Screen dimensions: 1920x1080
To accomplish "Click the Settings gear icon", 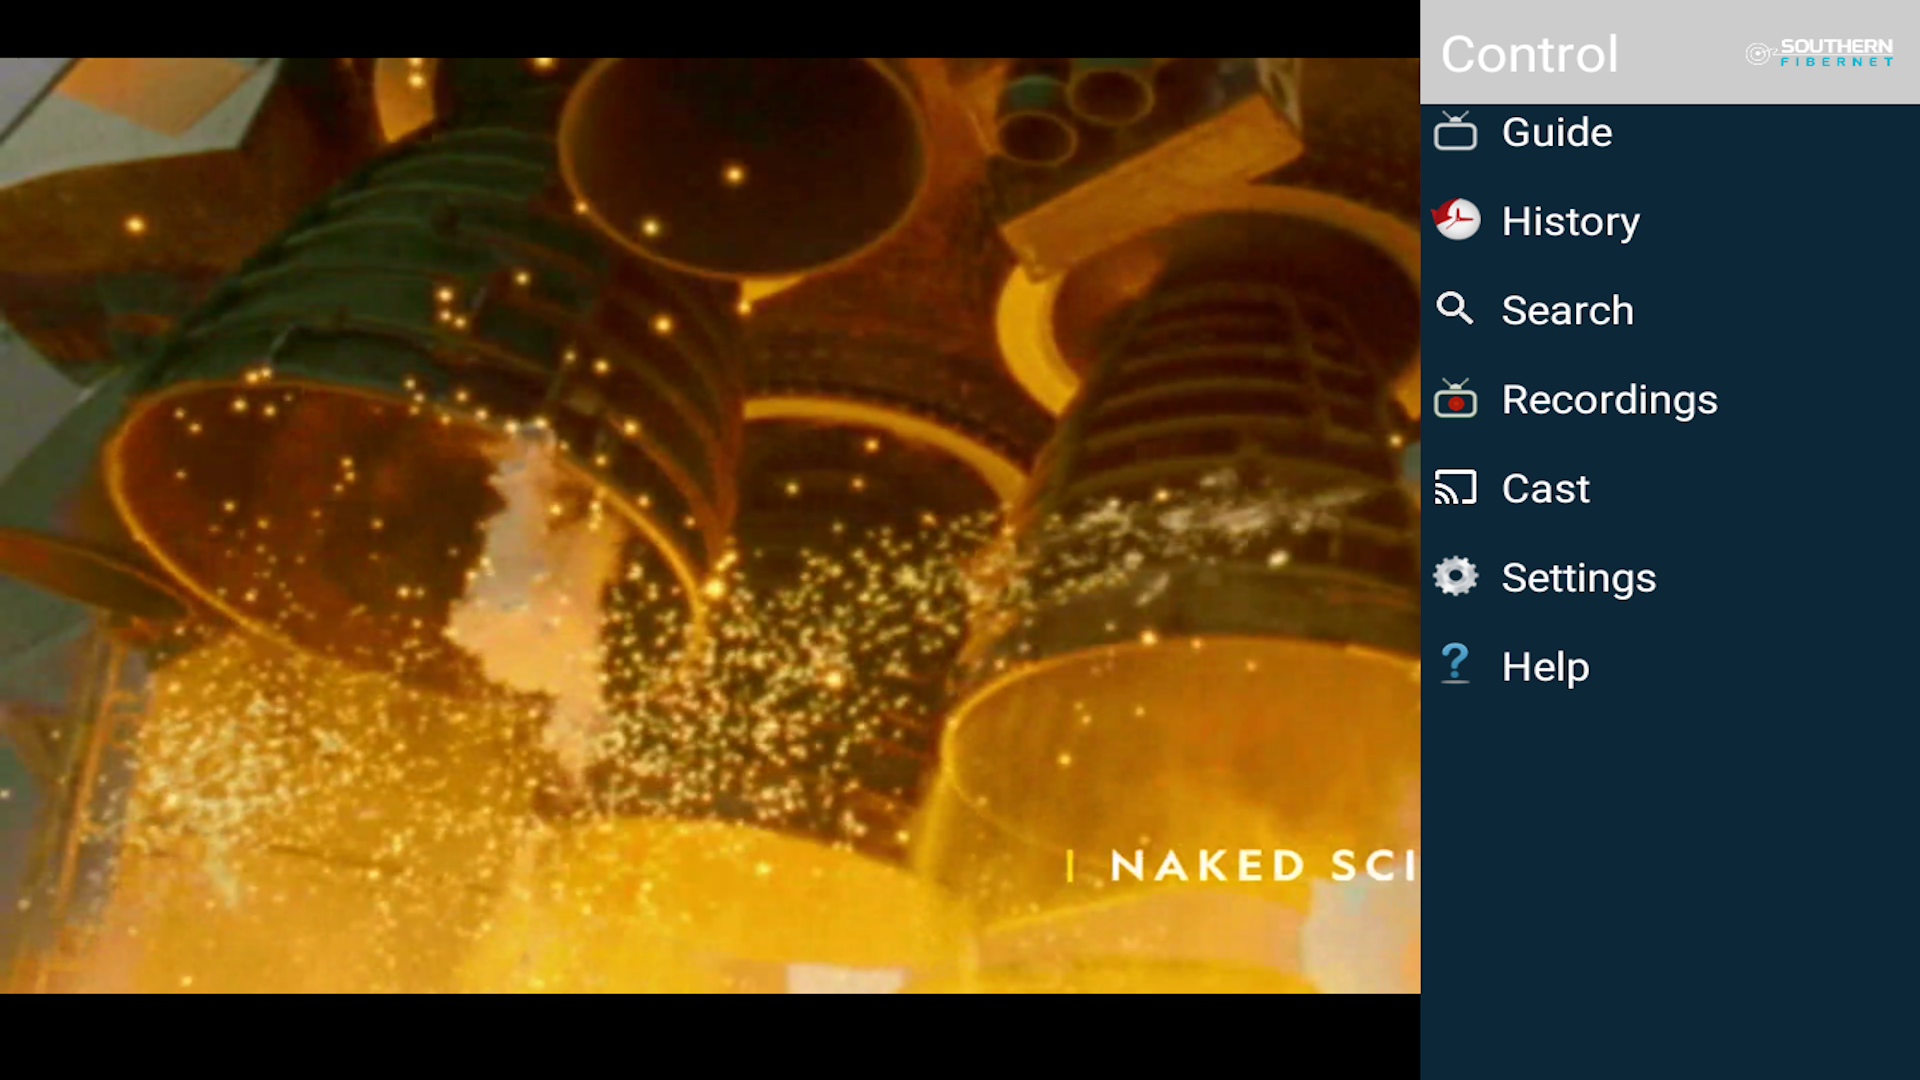I will click(1455, 577).
